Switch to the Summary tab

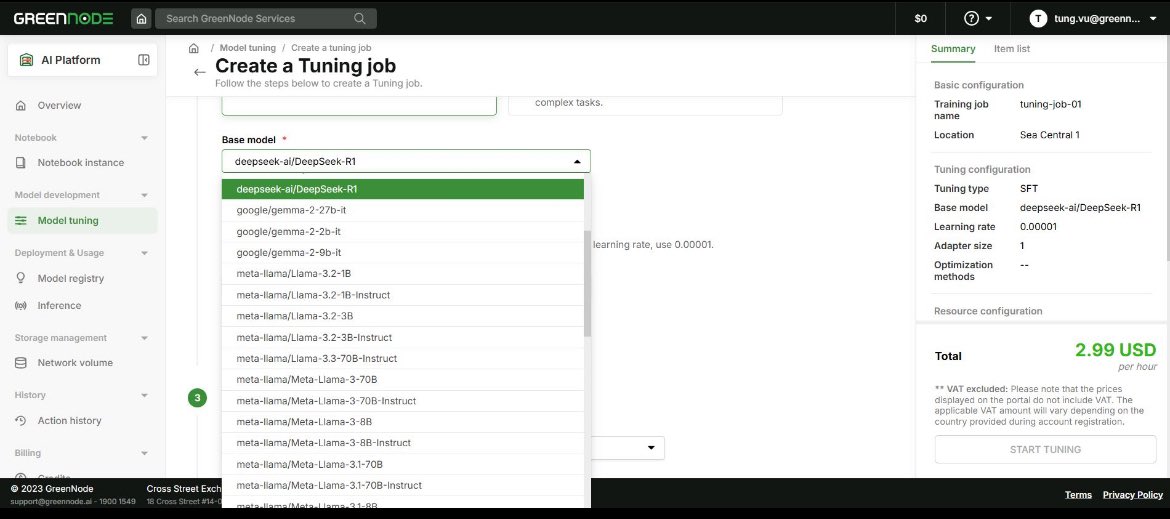tap(953, 48)
